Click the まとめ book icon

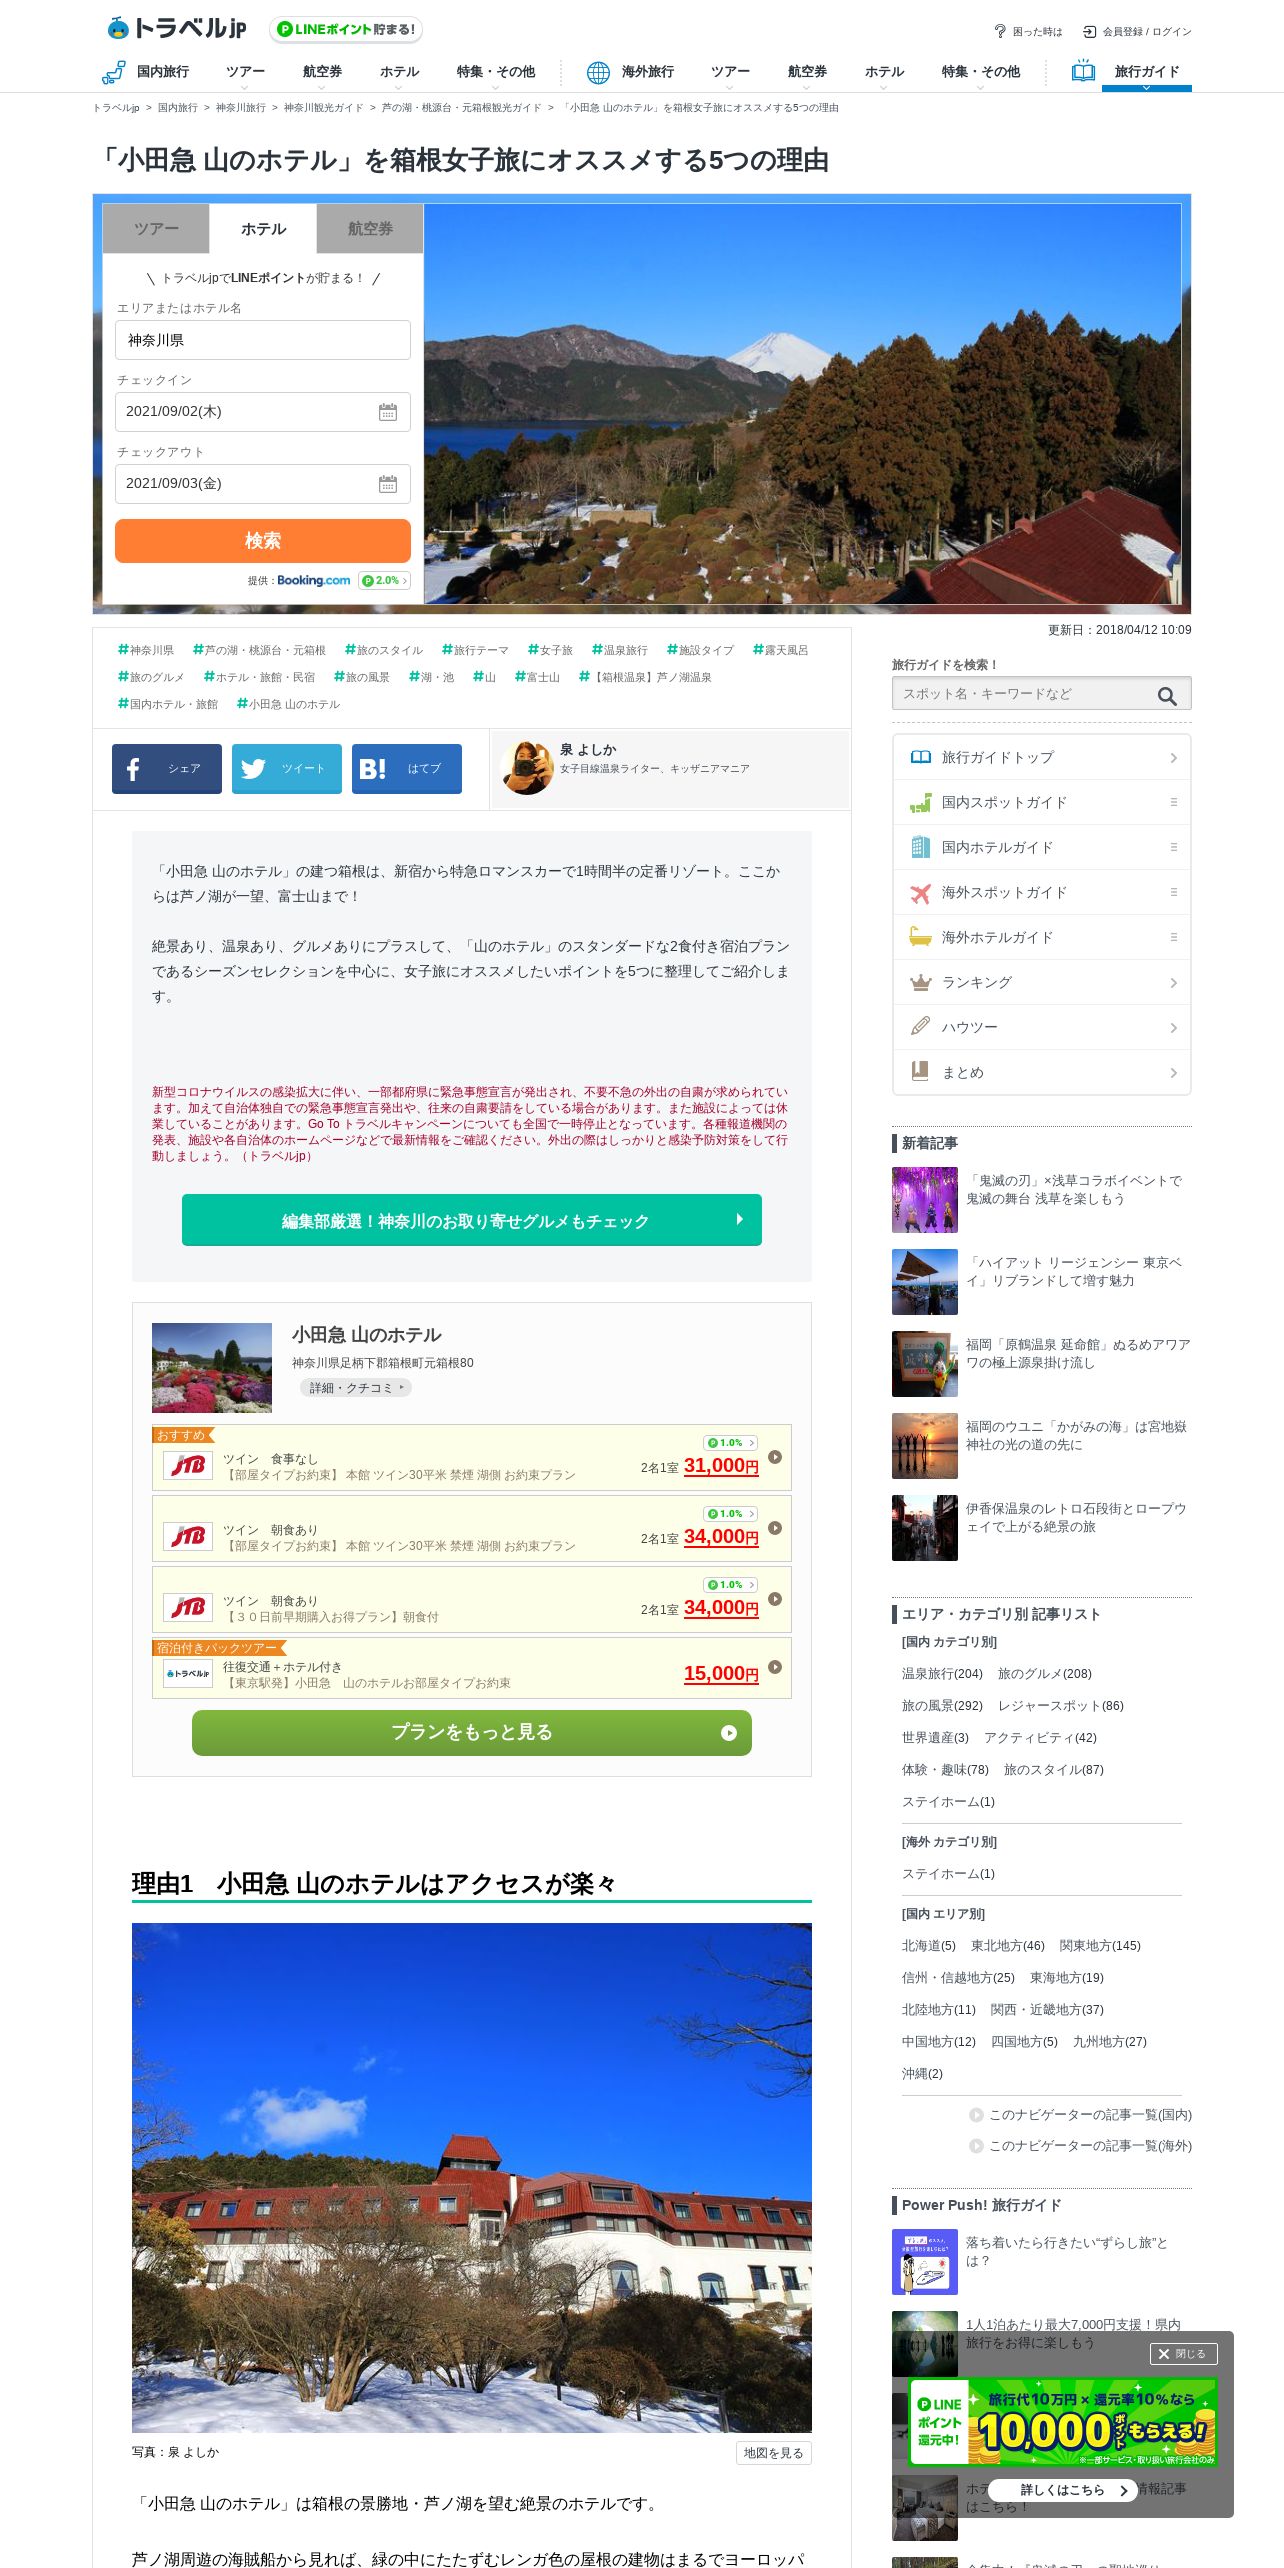coord(920,1072)
